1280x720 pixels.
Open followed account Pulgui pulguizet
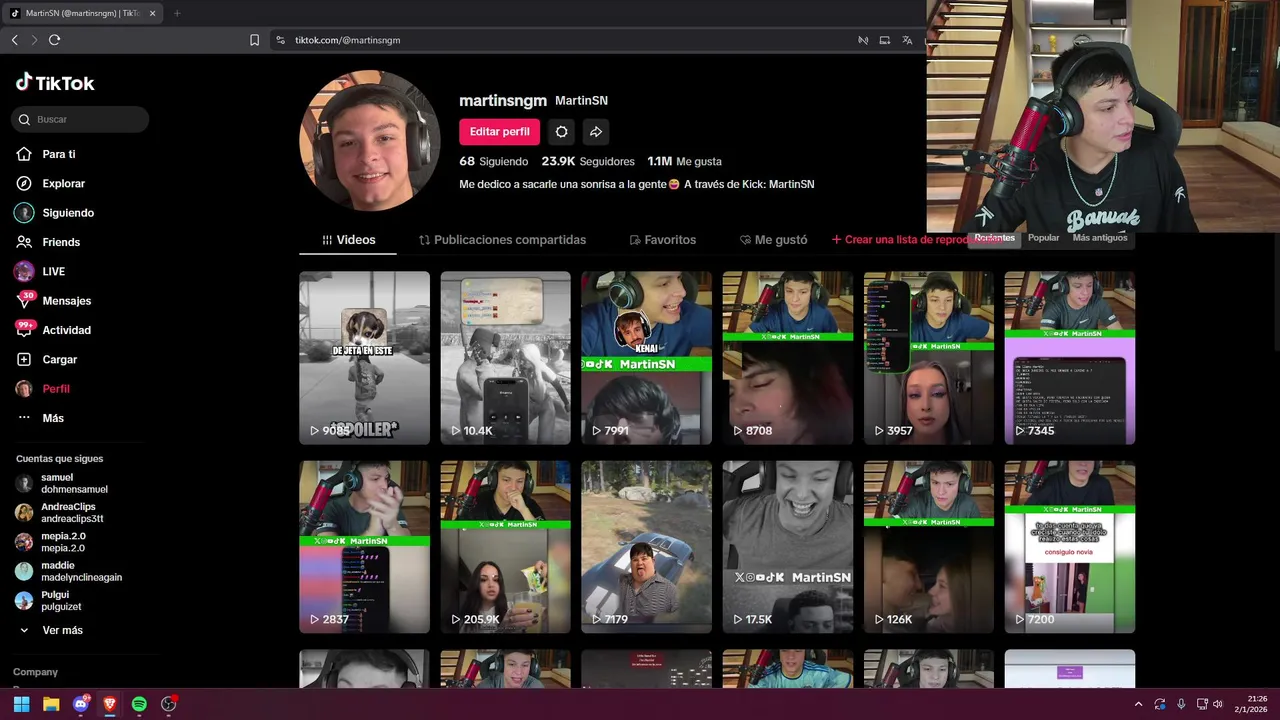[48, 601]
